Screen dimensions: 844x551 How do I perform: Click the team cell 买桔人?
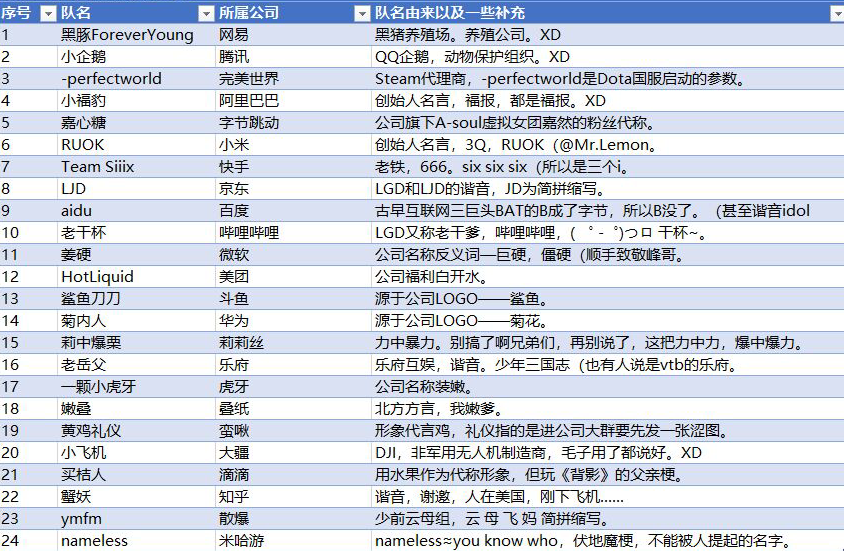[136, 475]
